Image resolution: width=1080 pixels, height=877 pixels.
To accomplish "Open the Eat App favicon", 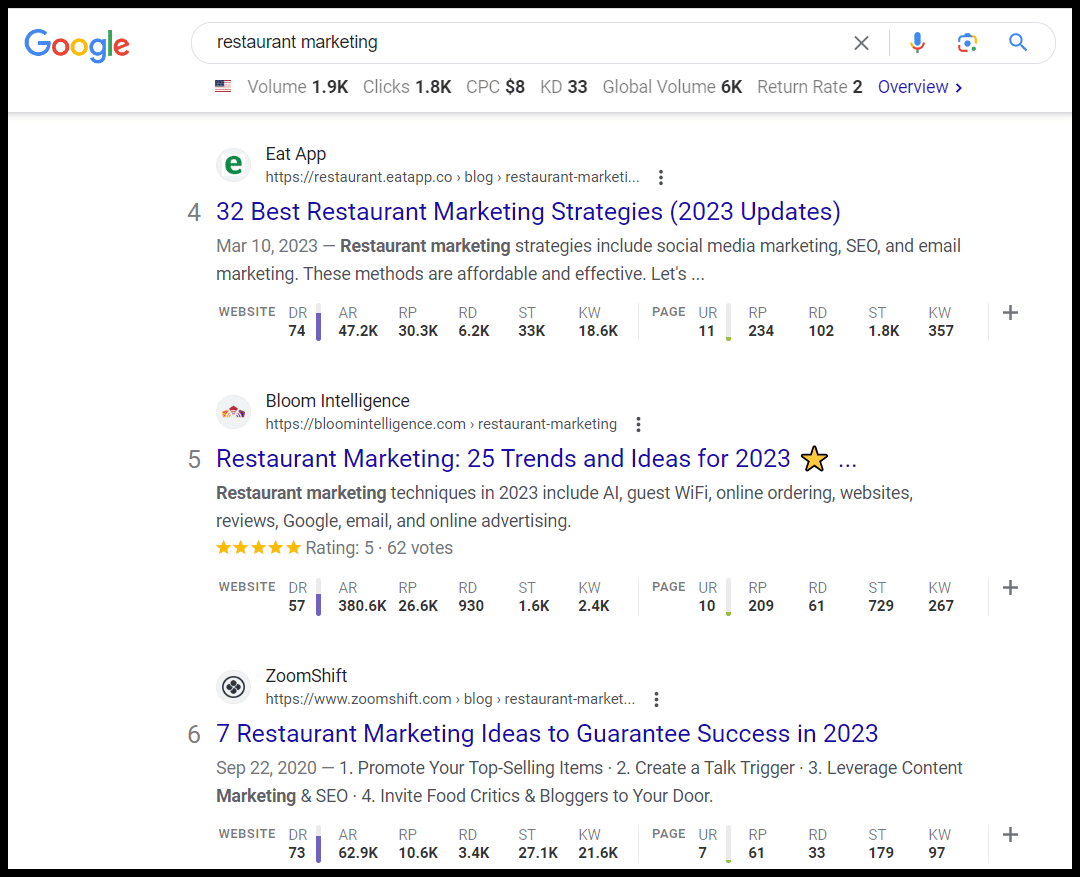I will tap(233, 165).
